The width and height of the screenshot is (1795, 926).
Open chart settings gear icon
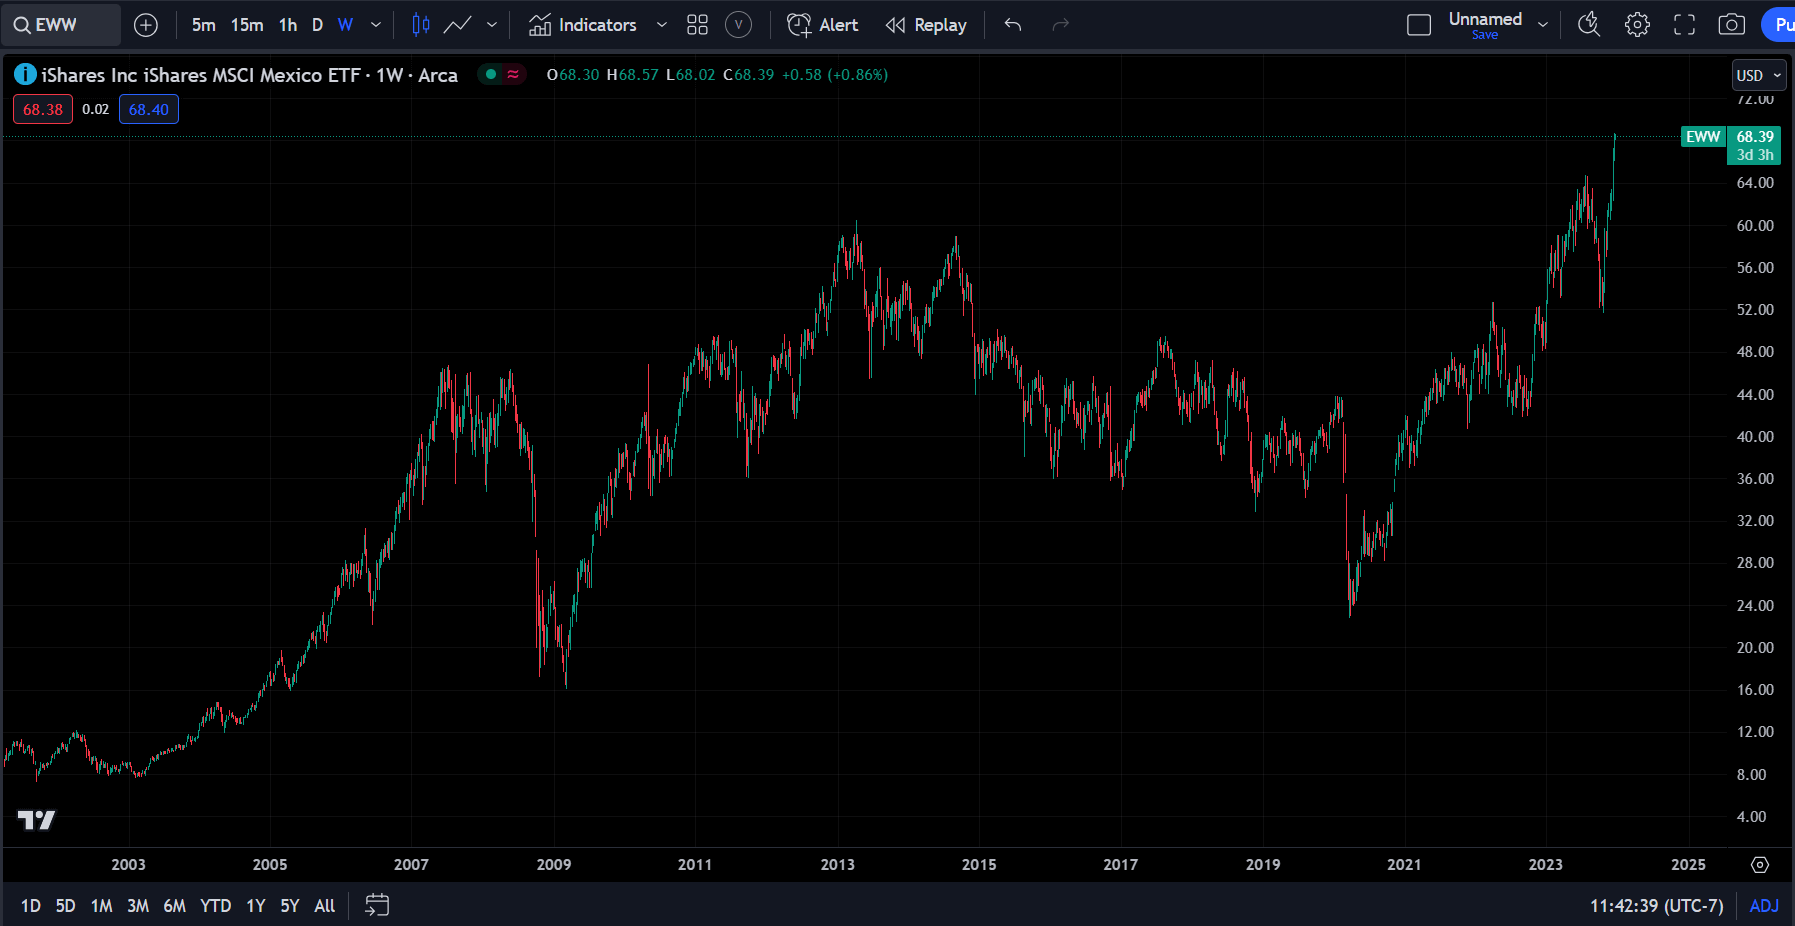(x=1637, y=25)
